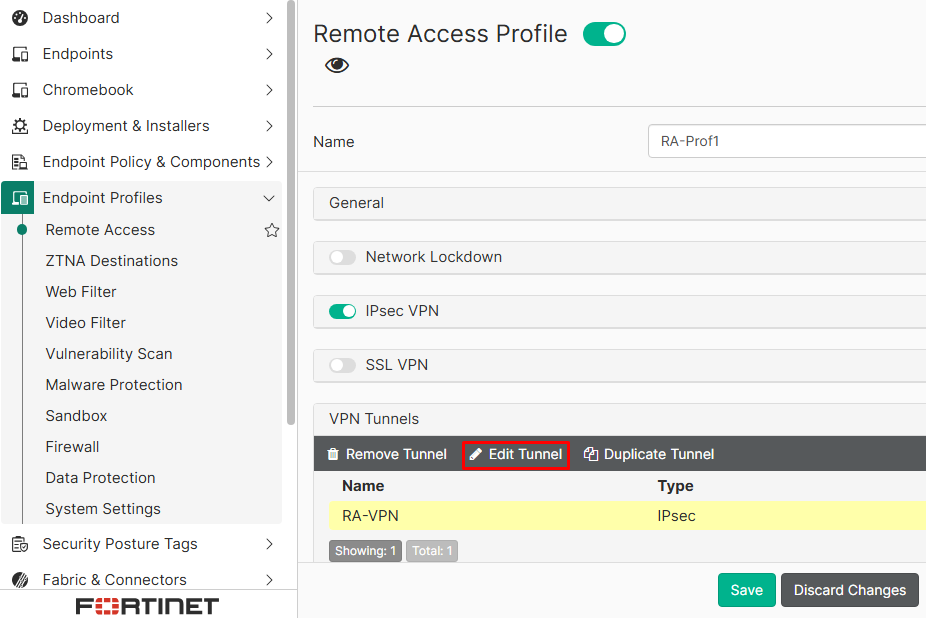Screen dimensions: 926x618
Task: Expand Security Posture Tags
Action: [x=268, y=543]
